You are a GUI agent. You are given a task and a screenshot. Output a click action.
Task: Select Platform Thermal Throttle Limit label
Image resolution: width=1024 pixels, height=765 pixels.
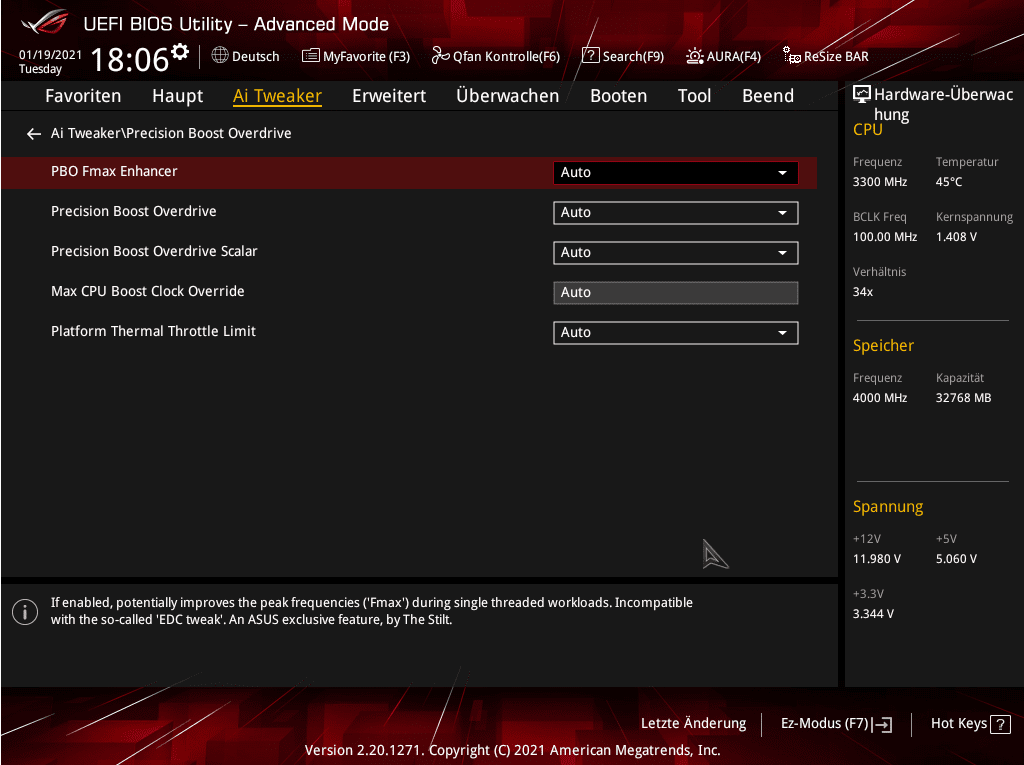point(153,331)
